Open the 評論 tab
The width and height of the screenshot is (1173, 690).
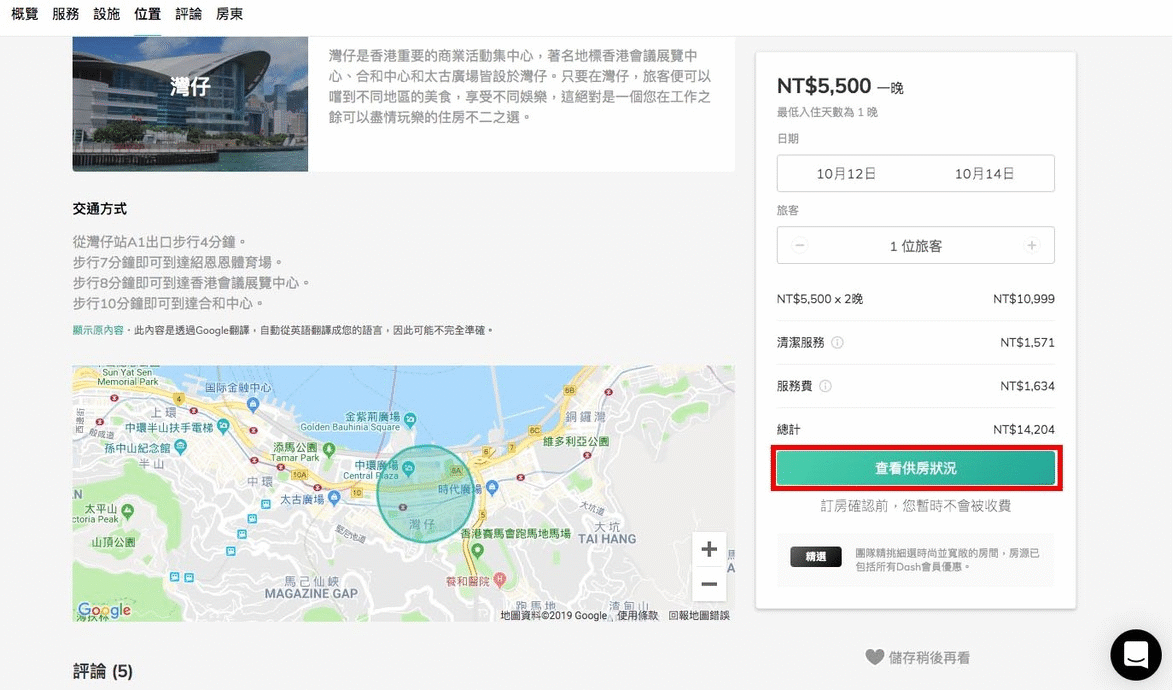coord(189,14)
